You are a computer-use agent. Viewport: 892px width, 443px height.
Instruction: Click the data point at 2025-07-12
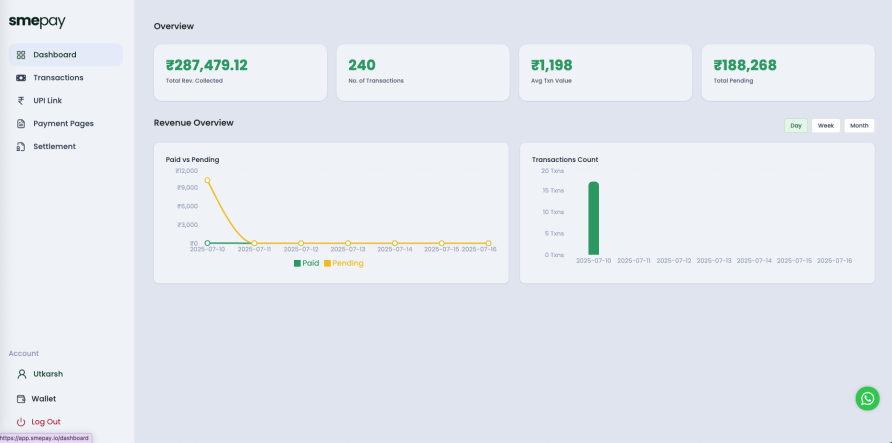pos(301,243)
